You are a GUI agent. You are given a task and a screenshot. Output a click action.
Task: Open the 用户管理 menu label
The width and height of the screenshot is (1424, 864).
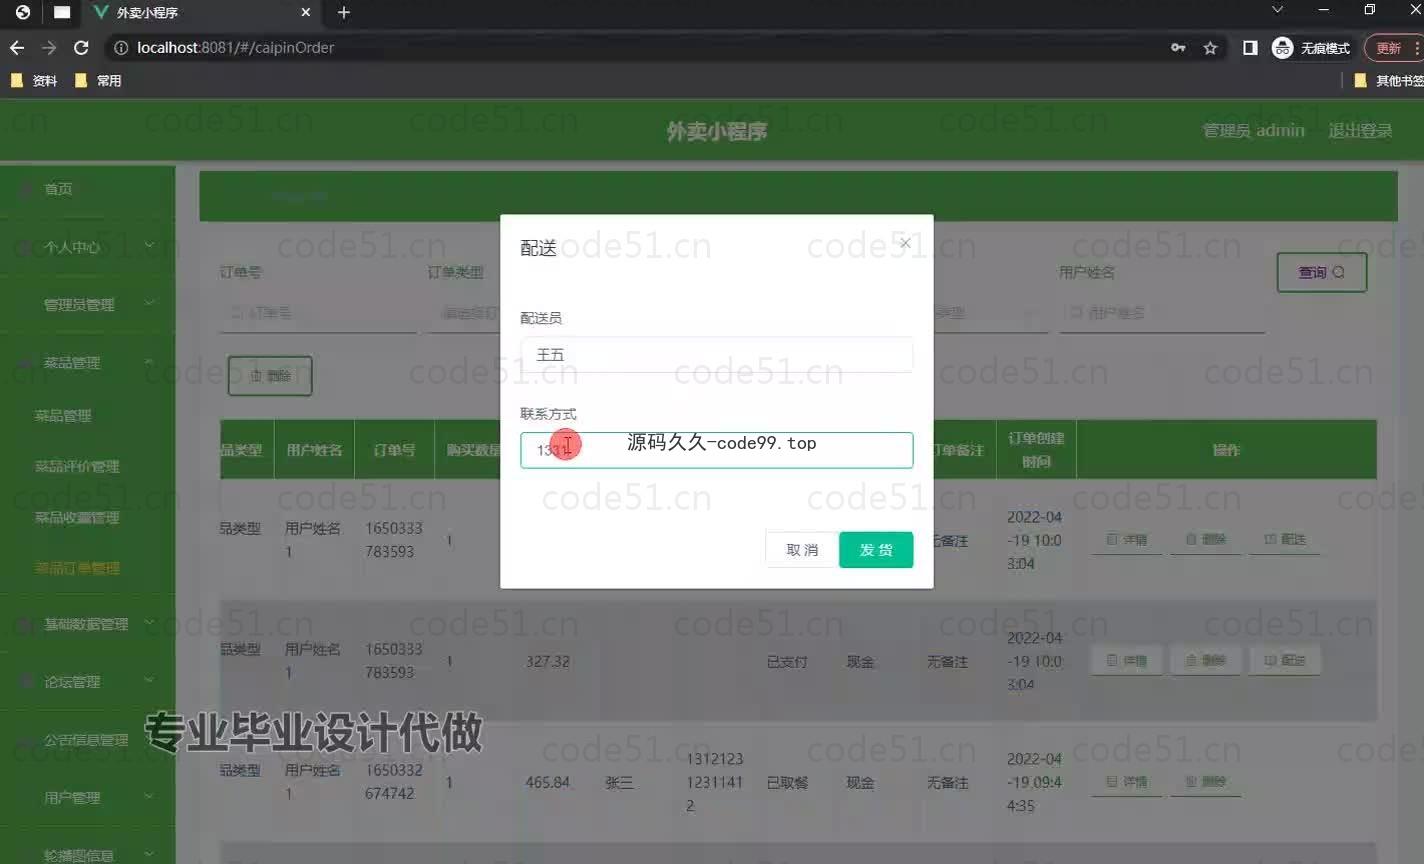(72, 798)
